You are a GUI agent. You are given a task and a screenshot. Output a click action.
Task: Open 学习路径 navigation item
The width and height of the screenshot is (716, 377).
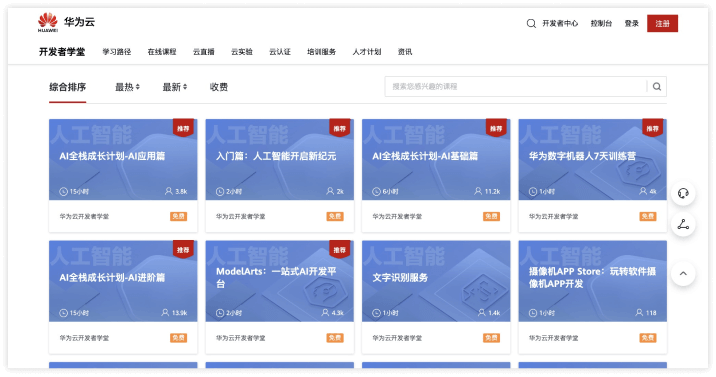[x=117, y=52]
